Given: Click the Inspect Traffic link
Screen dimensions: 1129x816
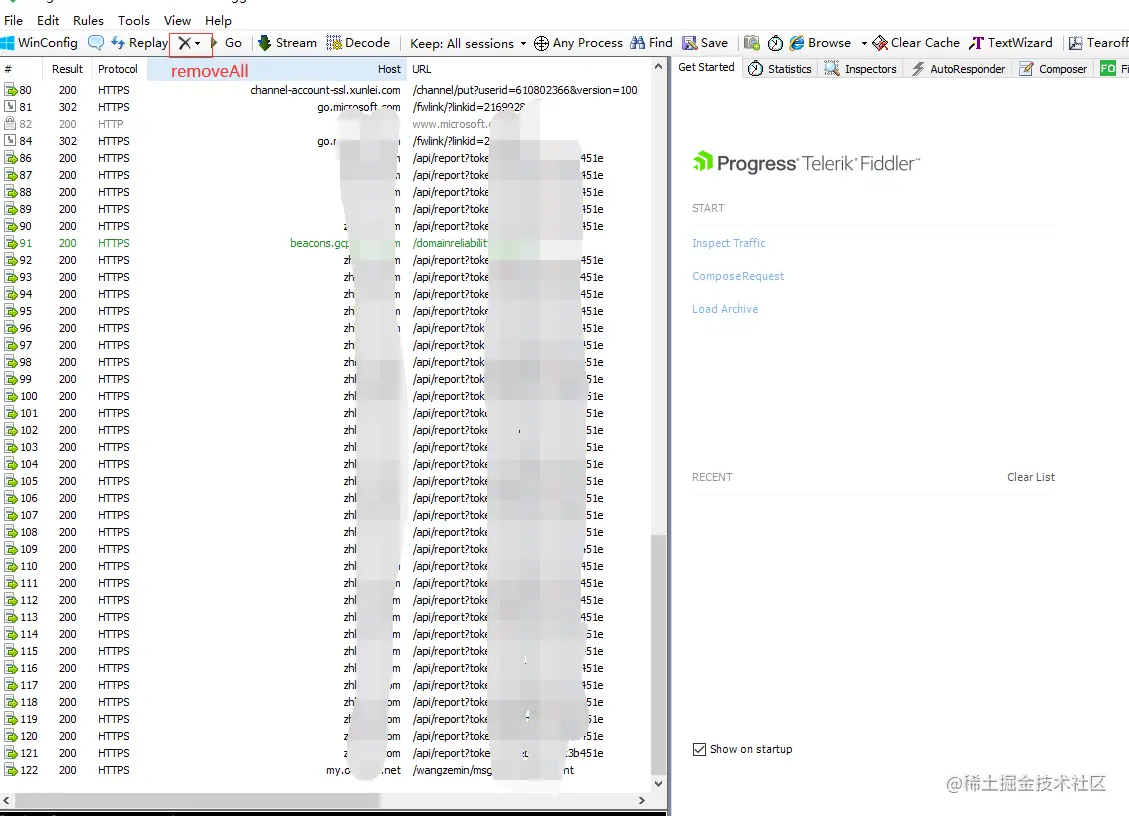Looking at the screenshot, I should point(729,243).
